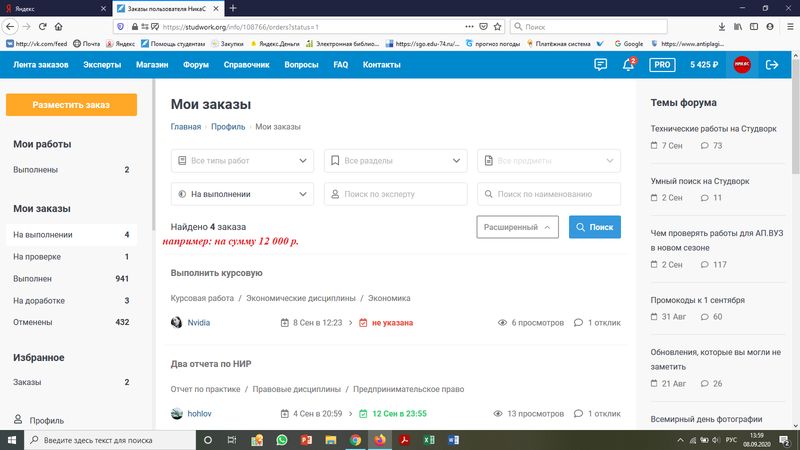Toggle the 'Расширенный' search expander

[517, 227]
